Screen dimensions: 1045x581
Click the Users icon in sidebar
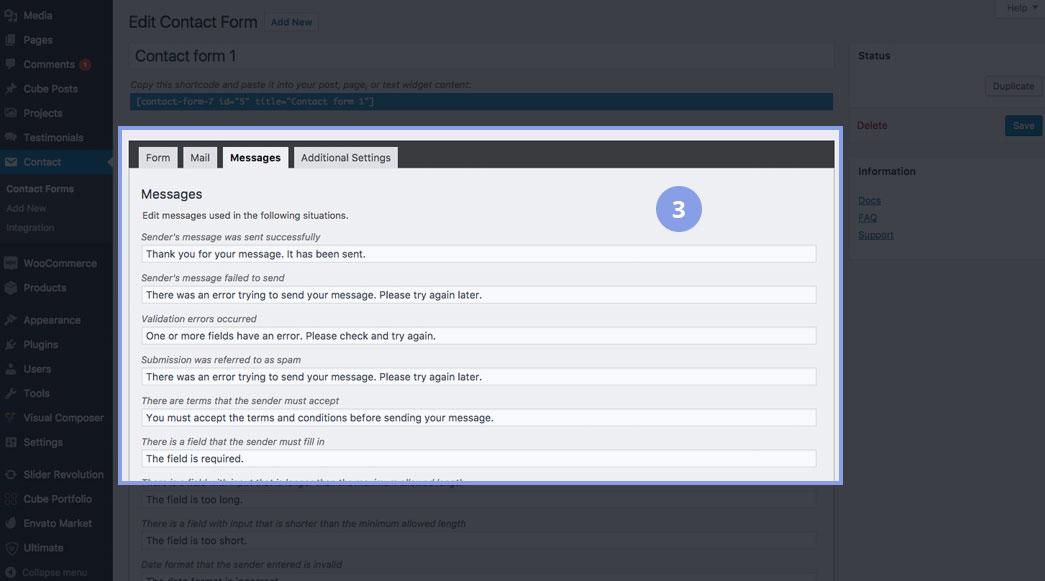(x=10, y=369)
